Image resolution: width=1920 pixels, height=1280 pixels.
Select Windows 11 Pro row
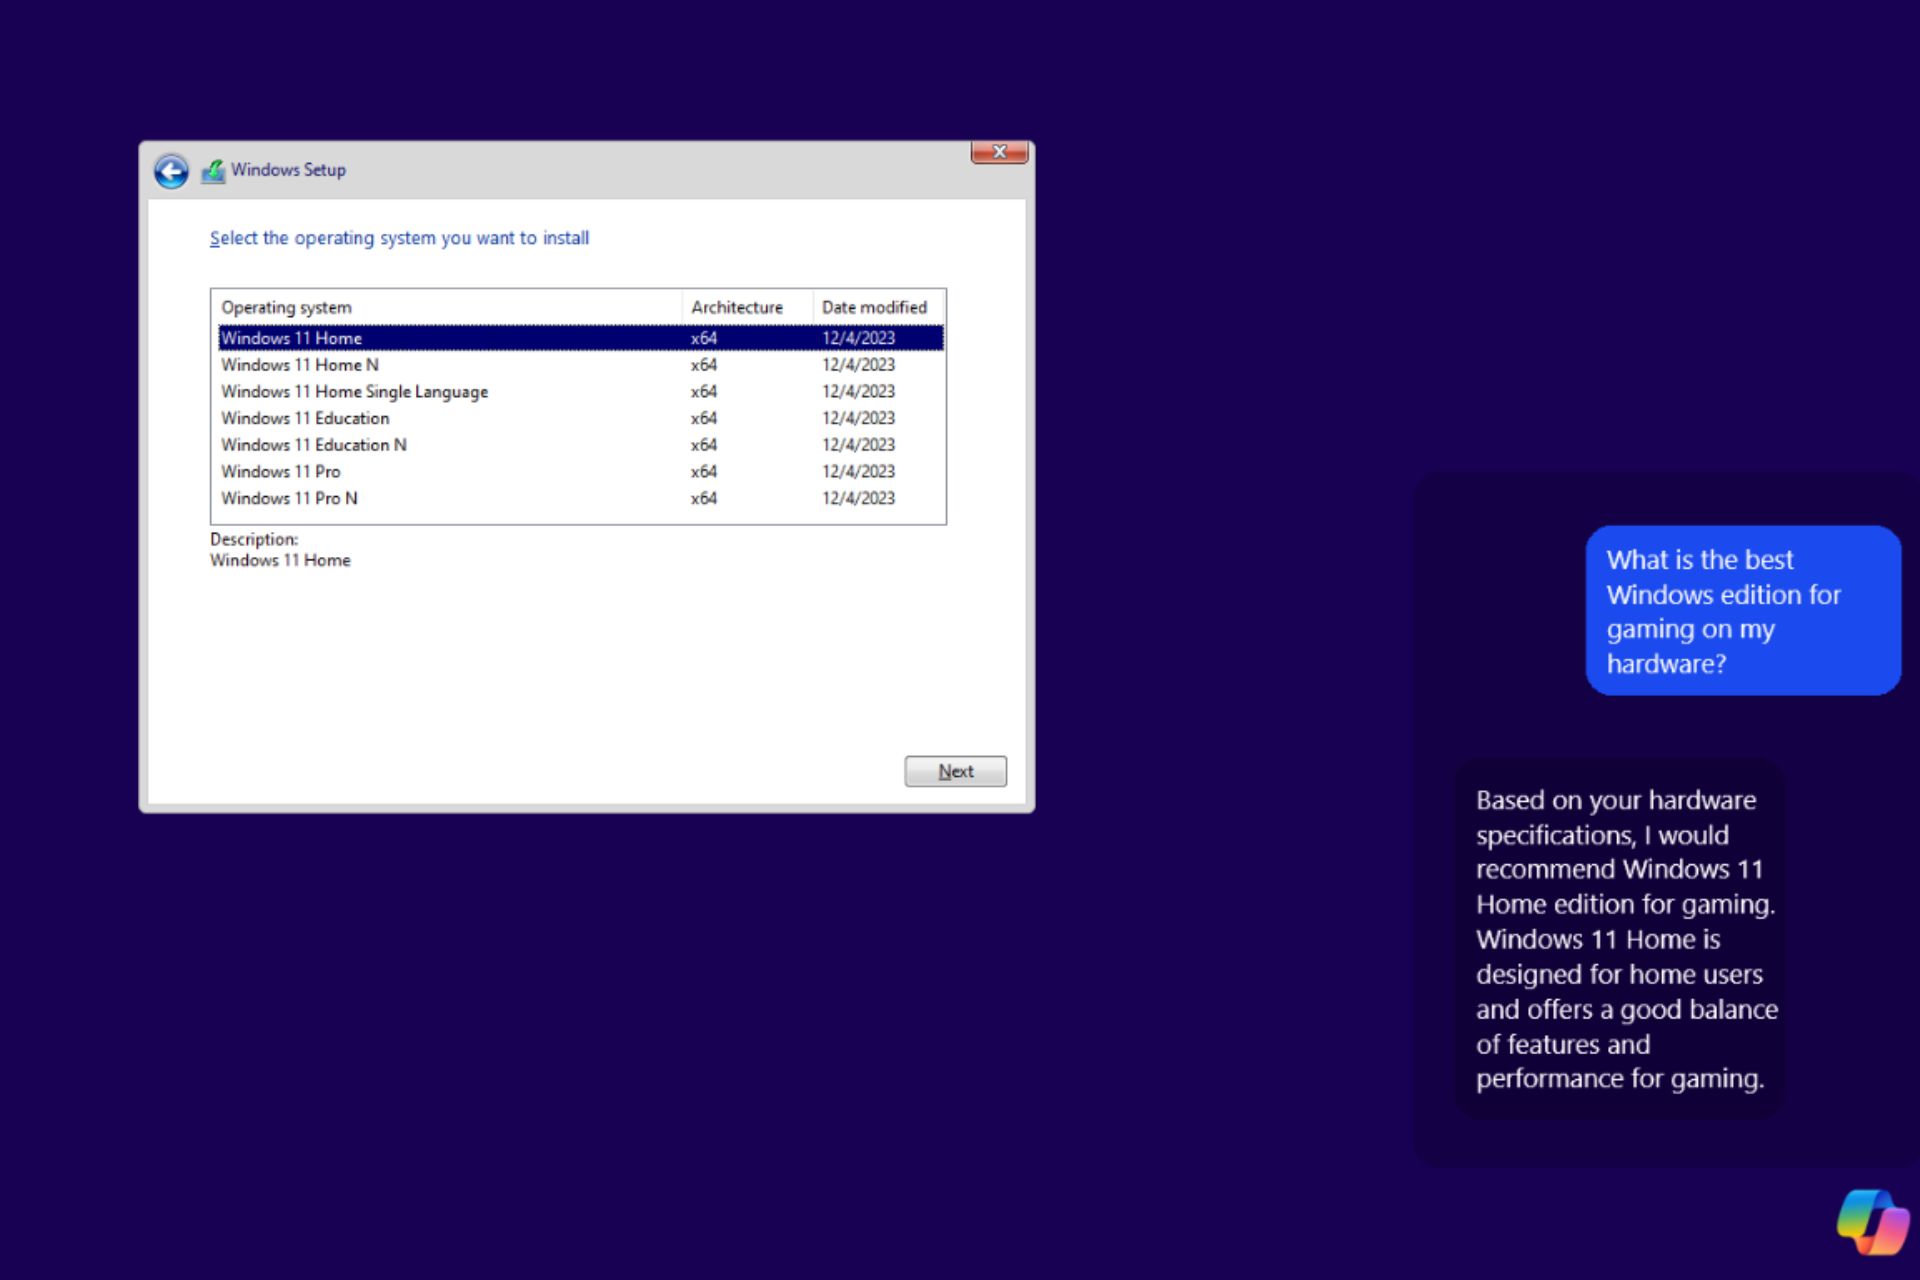tap(580, 472)
